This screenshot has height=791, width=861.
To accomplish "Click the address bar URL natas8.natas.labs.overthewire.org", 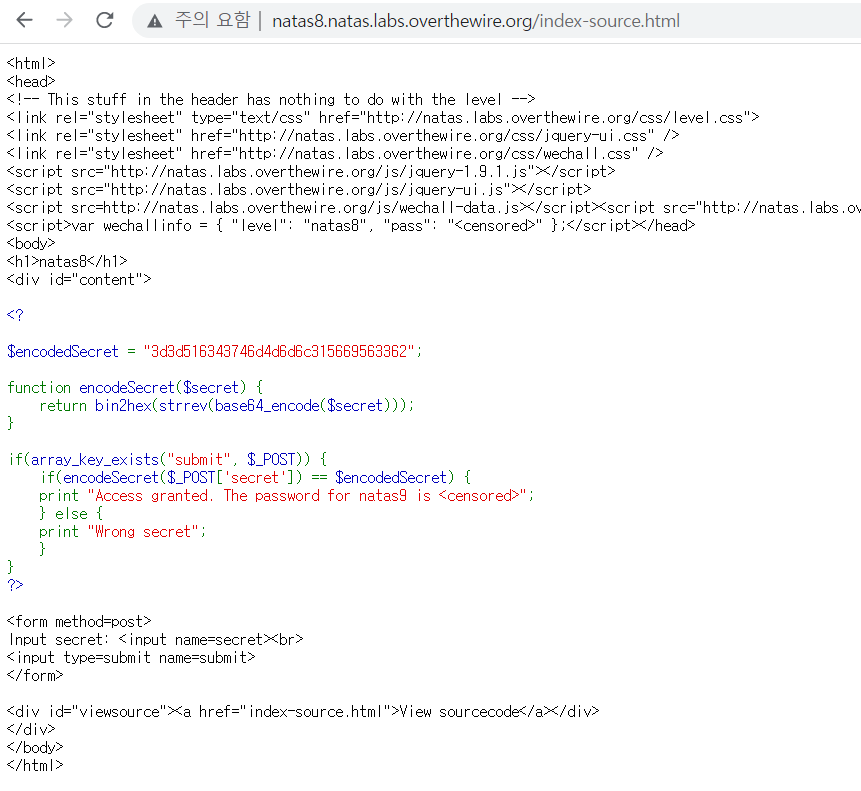I will coord(476,21).
